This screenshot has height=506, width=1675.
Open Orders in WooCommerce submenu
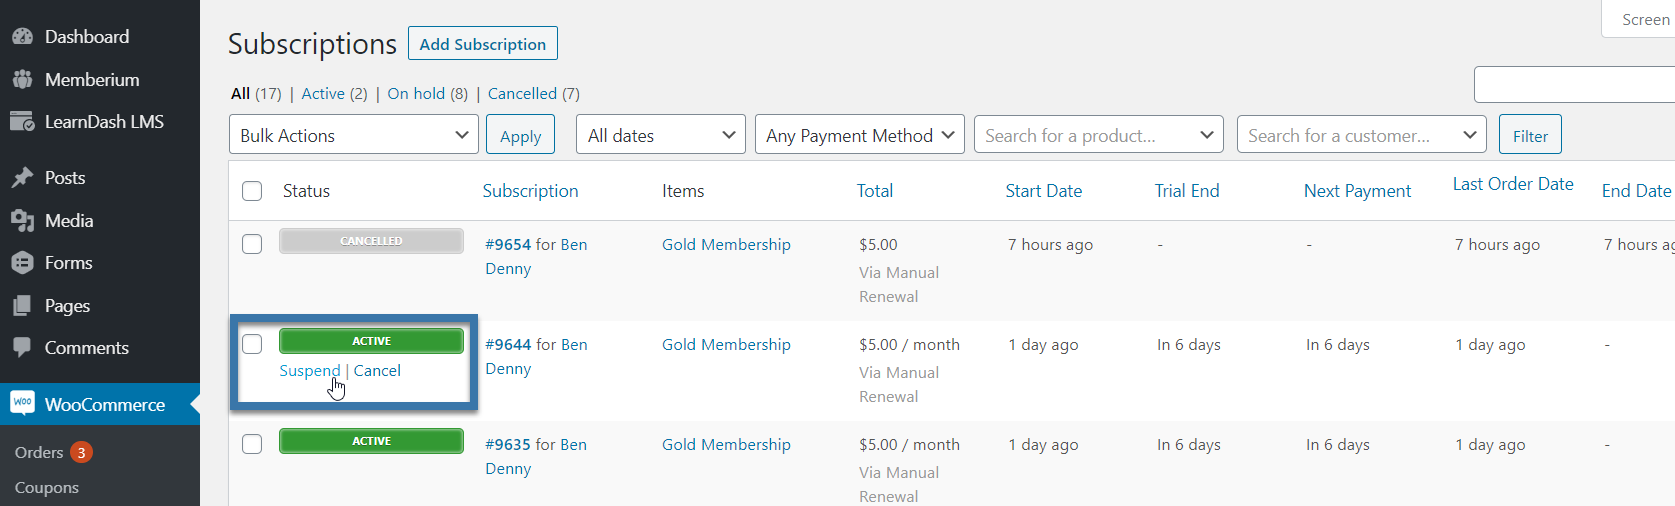[x=39, y=452]
